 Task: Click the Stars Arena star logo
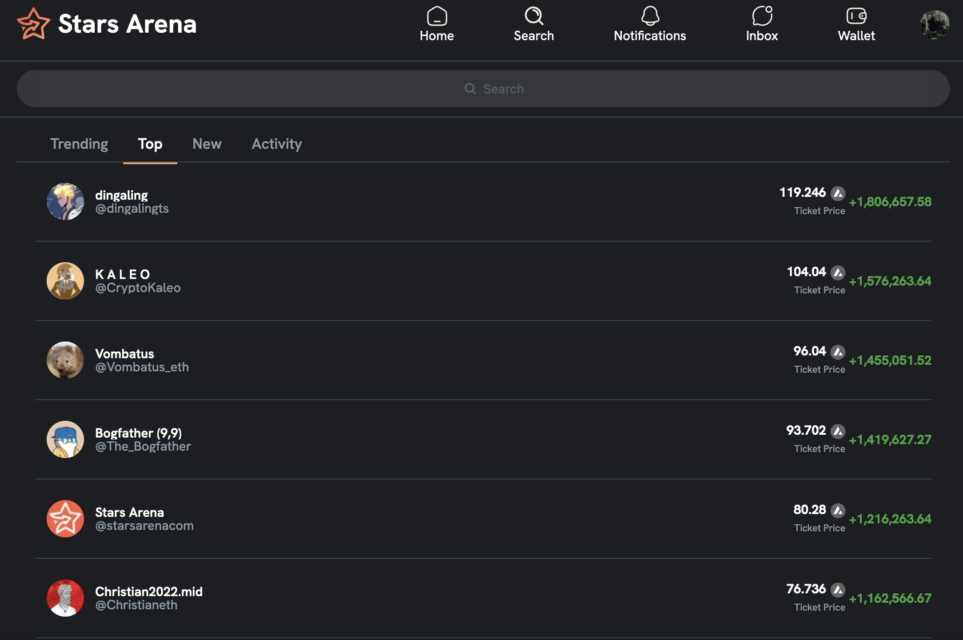(x=33, y=24)
